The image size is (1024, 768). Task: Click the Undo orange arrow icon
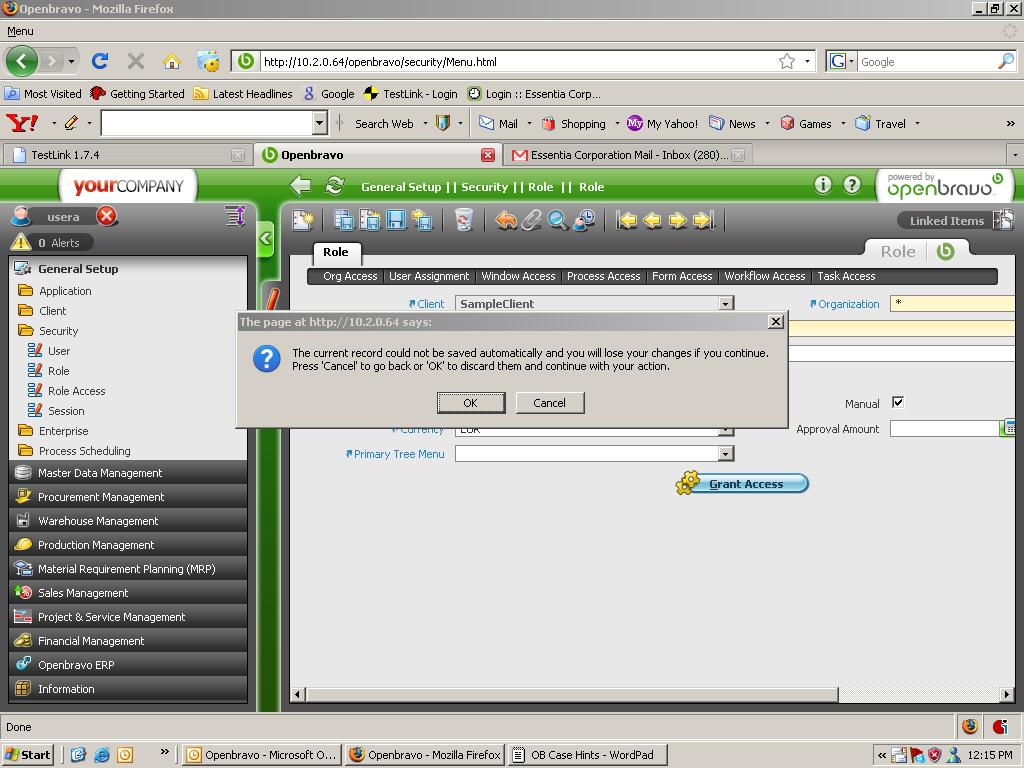506,220
